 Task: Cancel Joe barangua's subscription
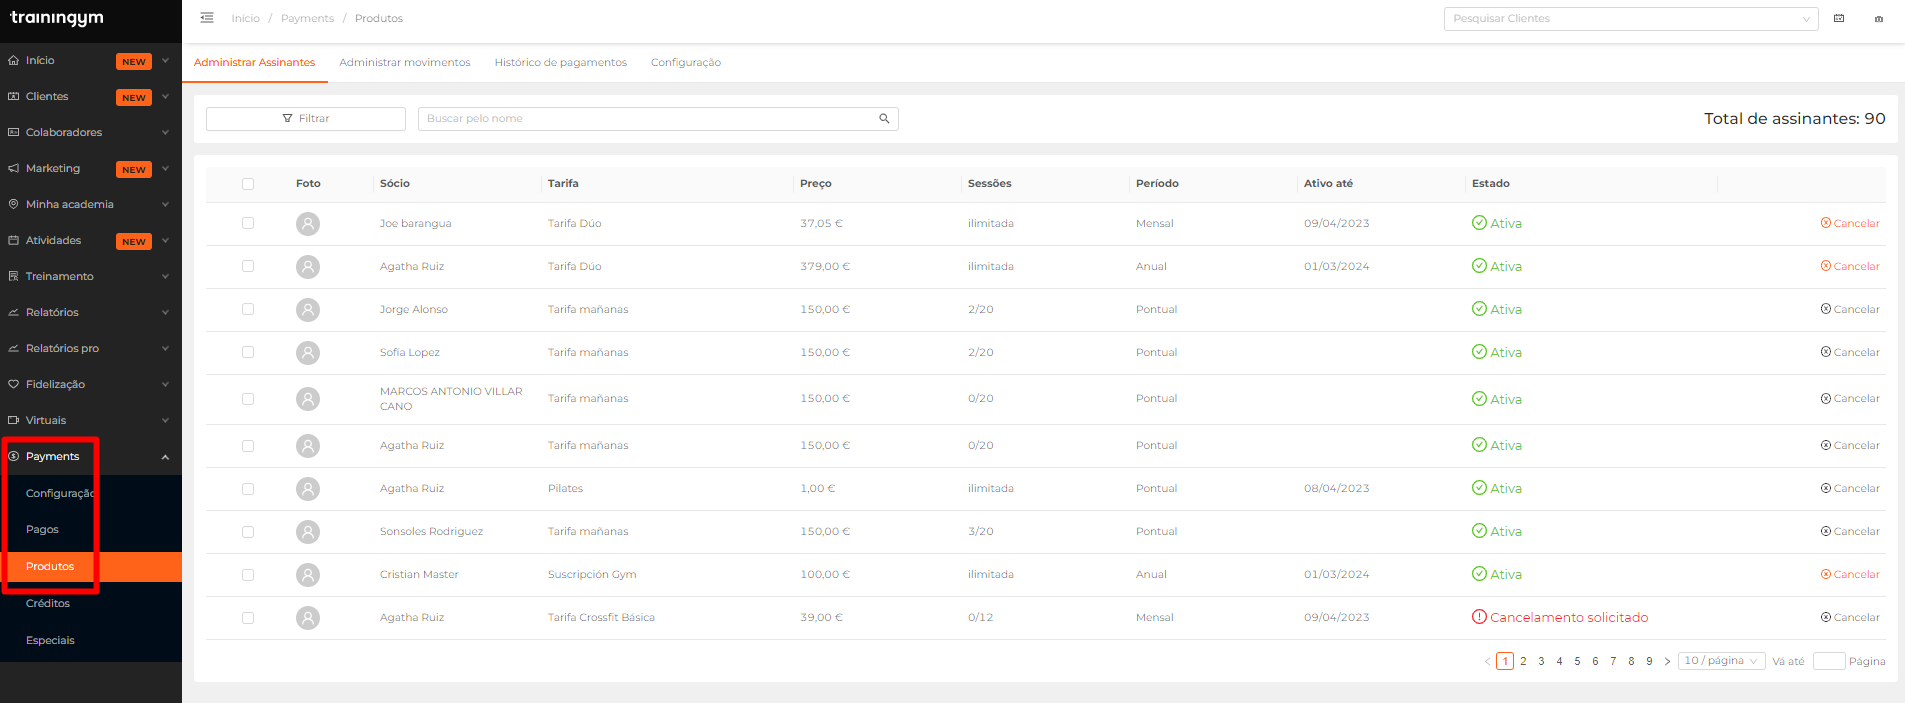[1850, 223]
